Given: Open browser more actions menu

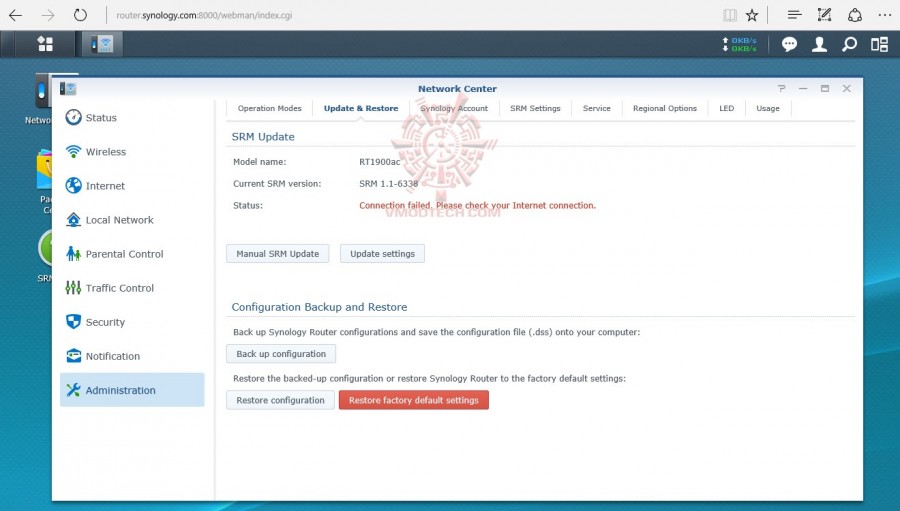Looking at the screenshot, I should tap(885, 16).
